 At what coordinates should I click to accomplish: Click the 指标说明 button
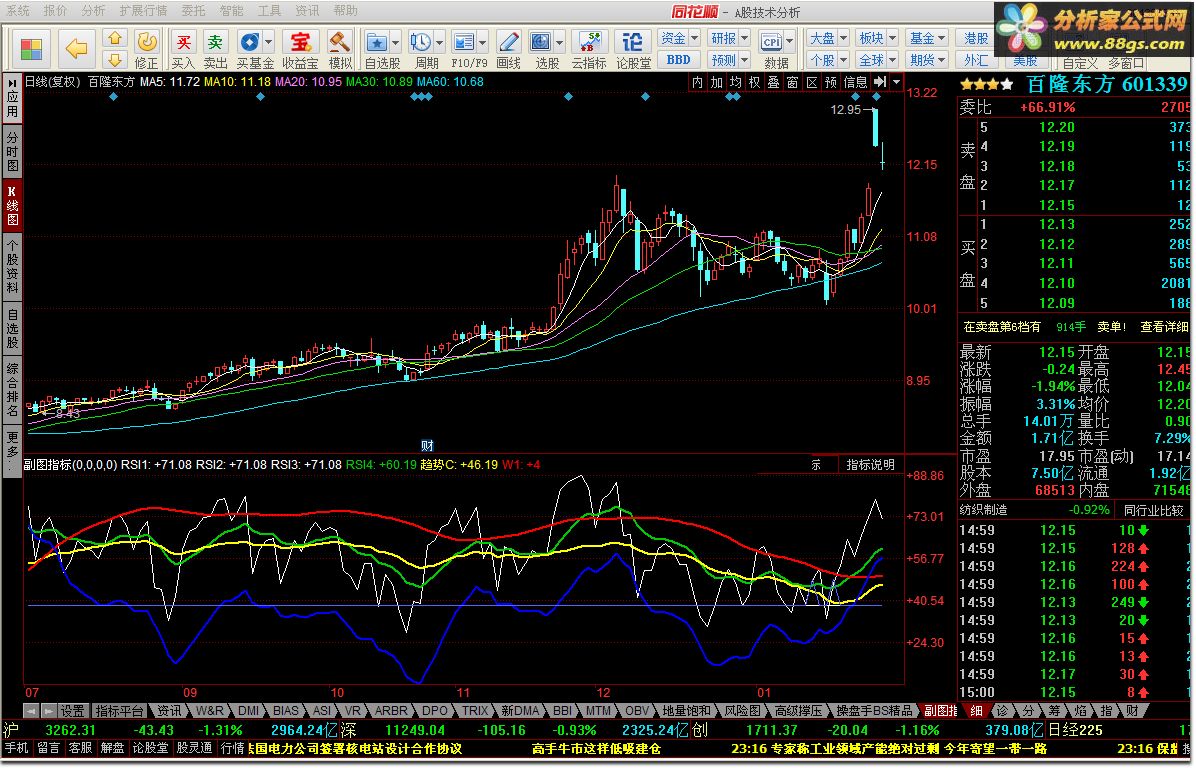[870, 464]
